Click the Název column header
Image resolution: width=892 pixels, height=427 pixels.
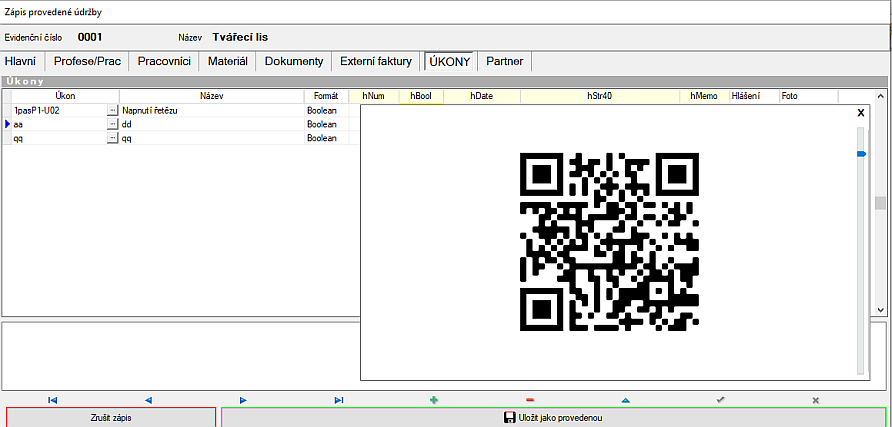point(212,96)
